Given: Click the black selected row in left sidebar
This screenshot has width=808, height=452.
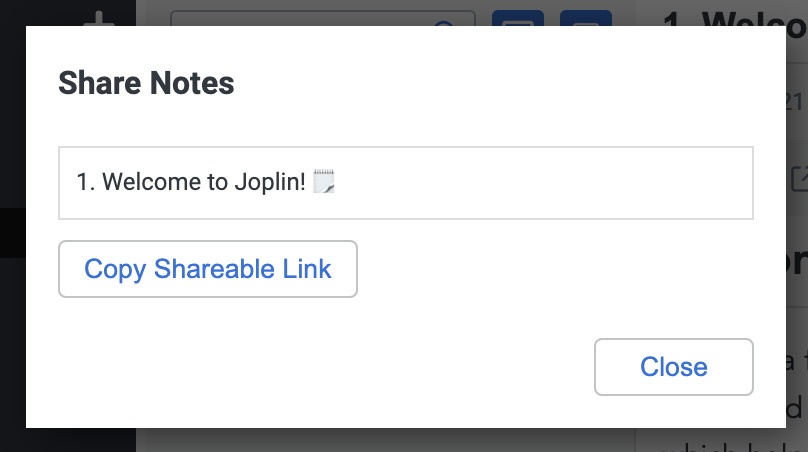Looking at the screenshot, I should [13, 233].
